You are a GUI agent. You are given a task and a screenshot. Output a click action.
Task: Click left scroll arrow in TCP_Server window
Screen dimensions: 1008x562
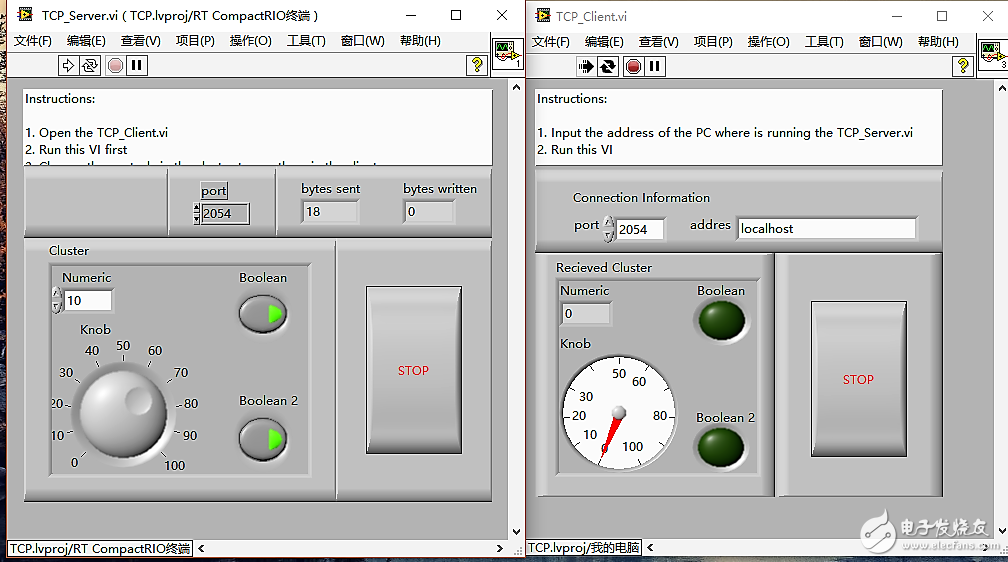201,548
